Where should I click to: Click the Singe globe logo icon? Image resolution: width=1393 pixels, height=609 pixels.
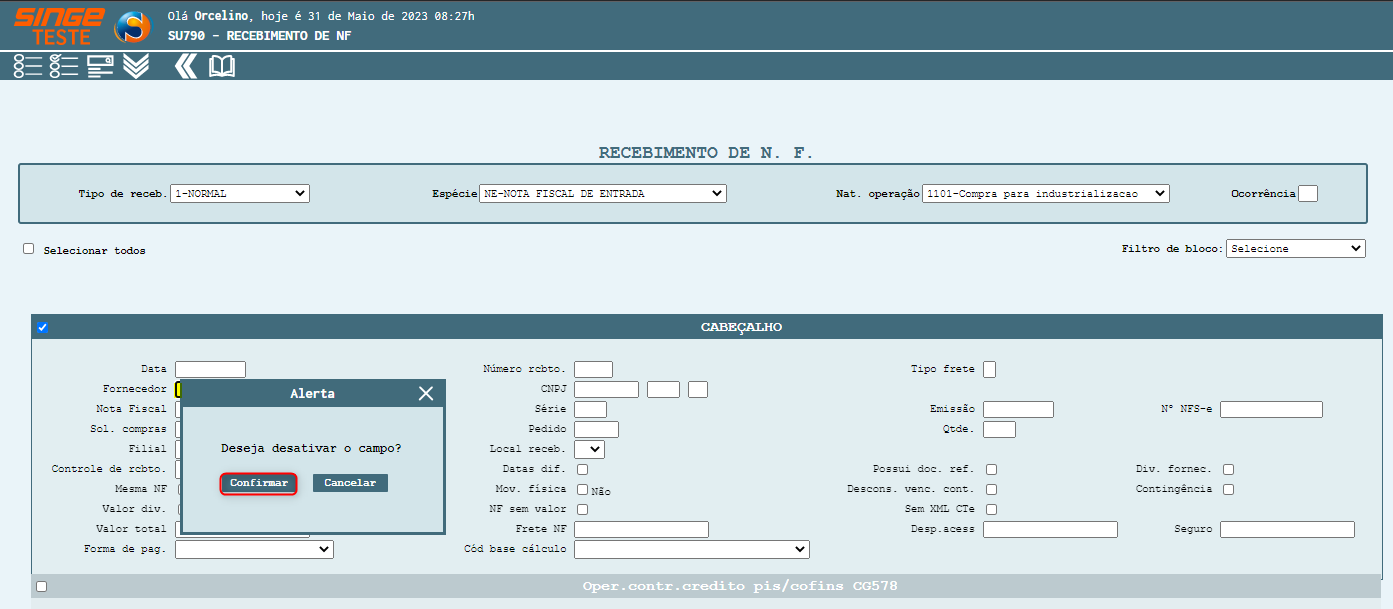click(132, 27)
